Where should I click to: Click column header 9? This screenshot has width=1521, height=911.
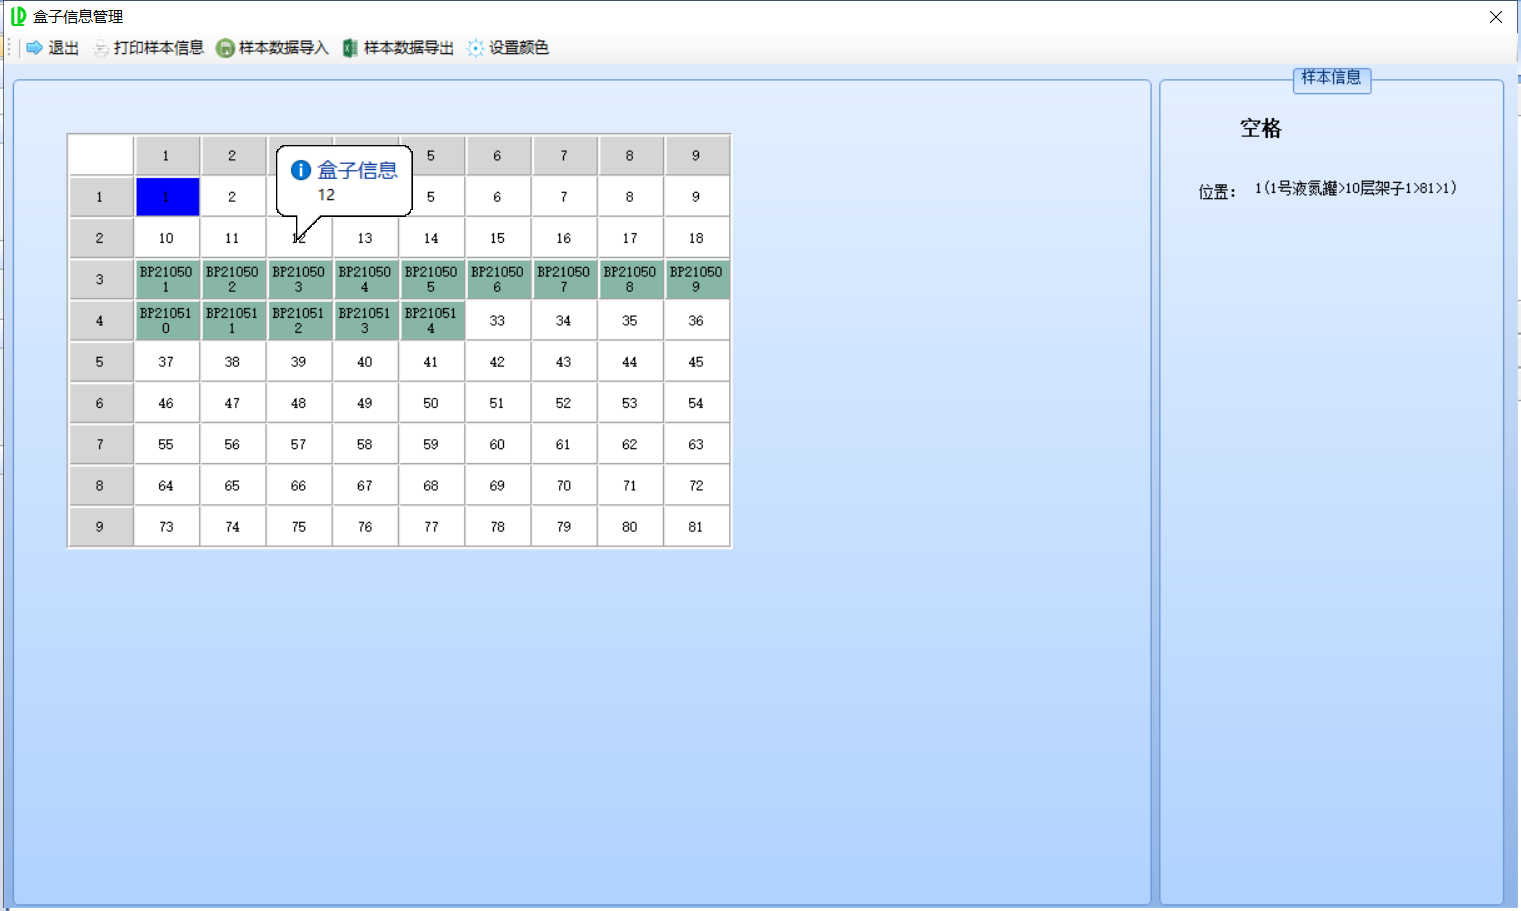click(697, 156)
